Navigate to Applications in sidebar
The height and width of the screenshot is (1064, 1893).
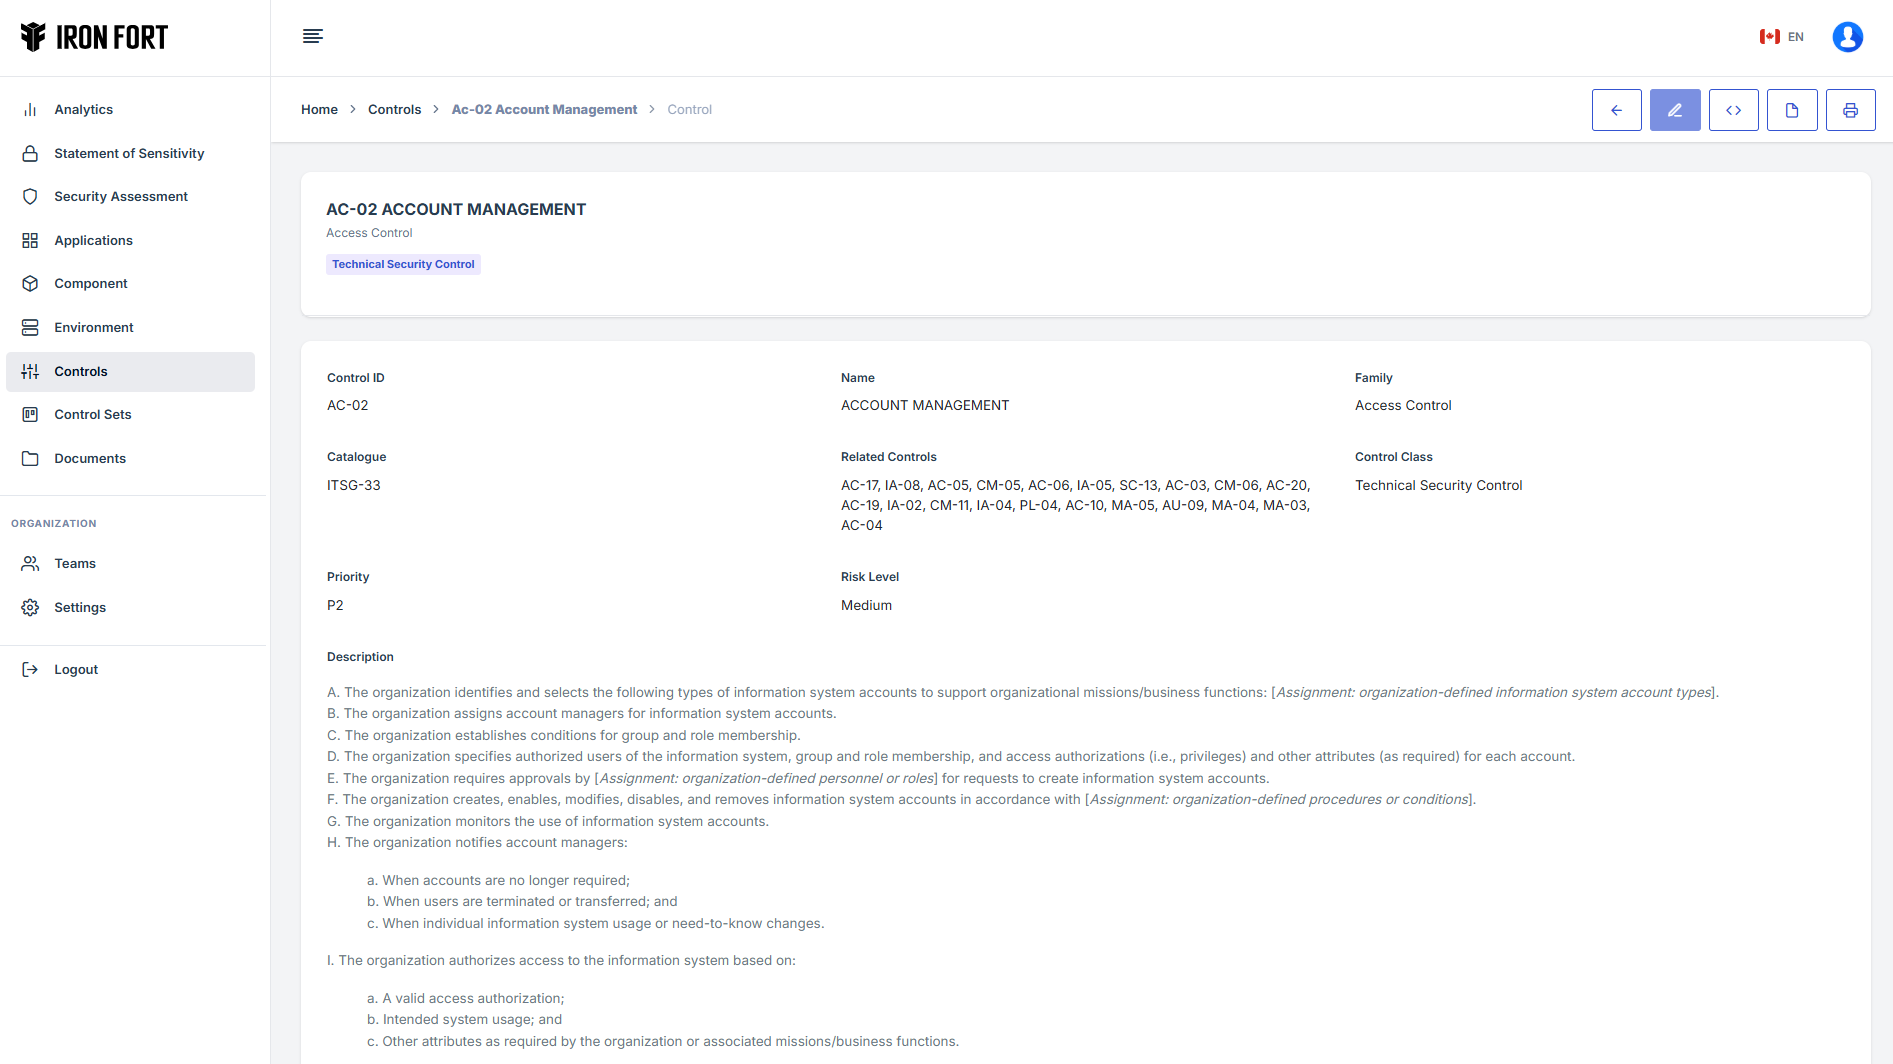(x=93, y=241)
